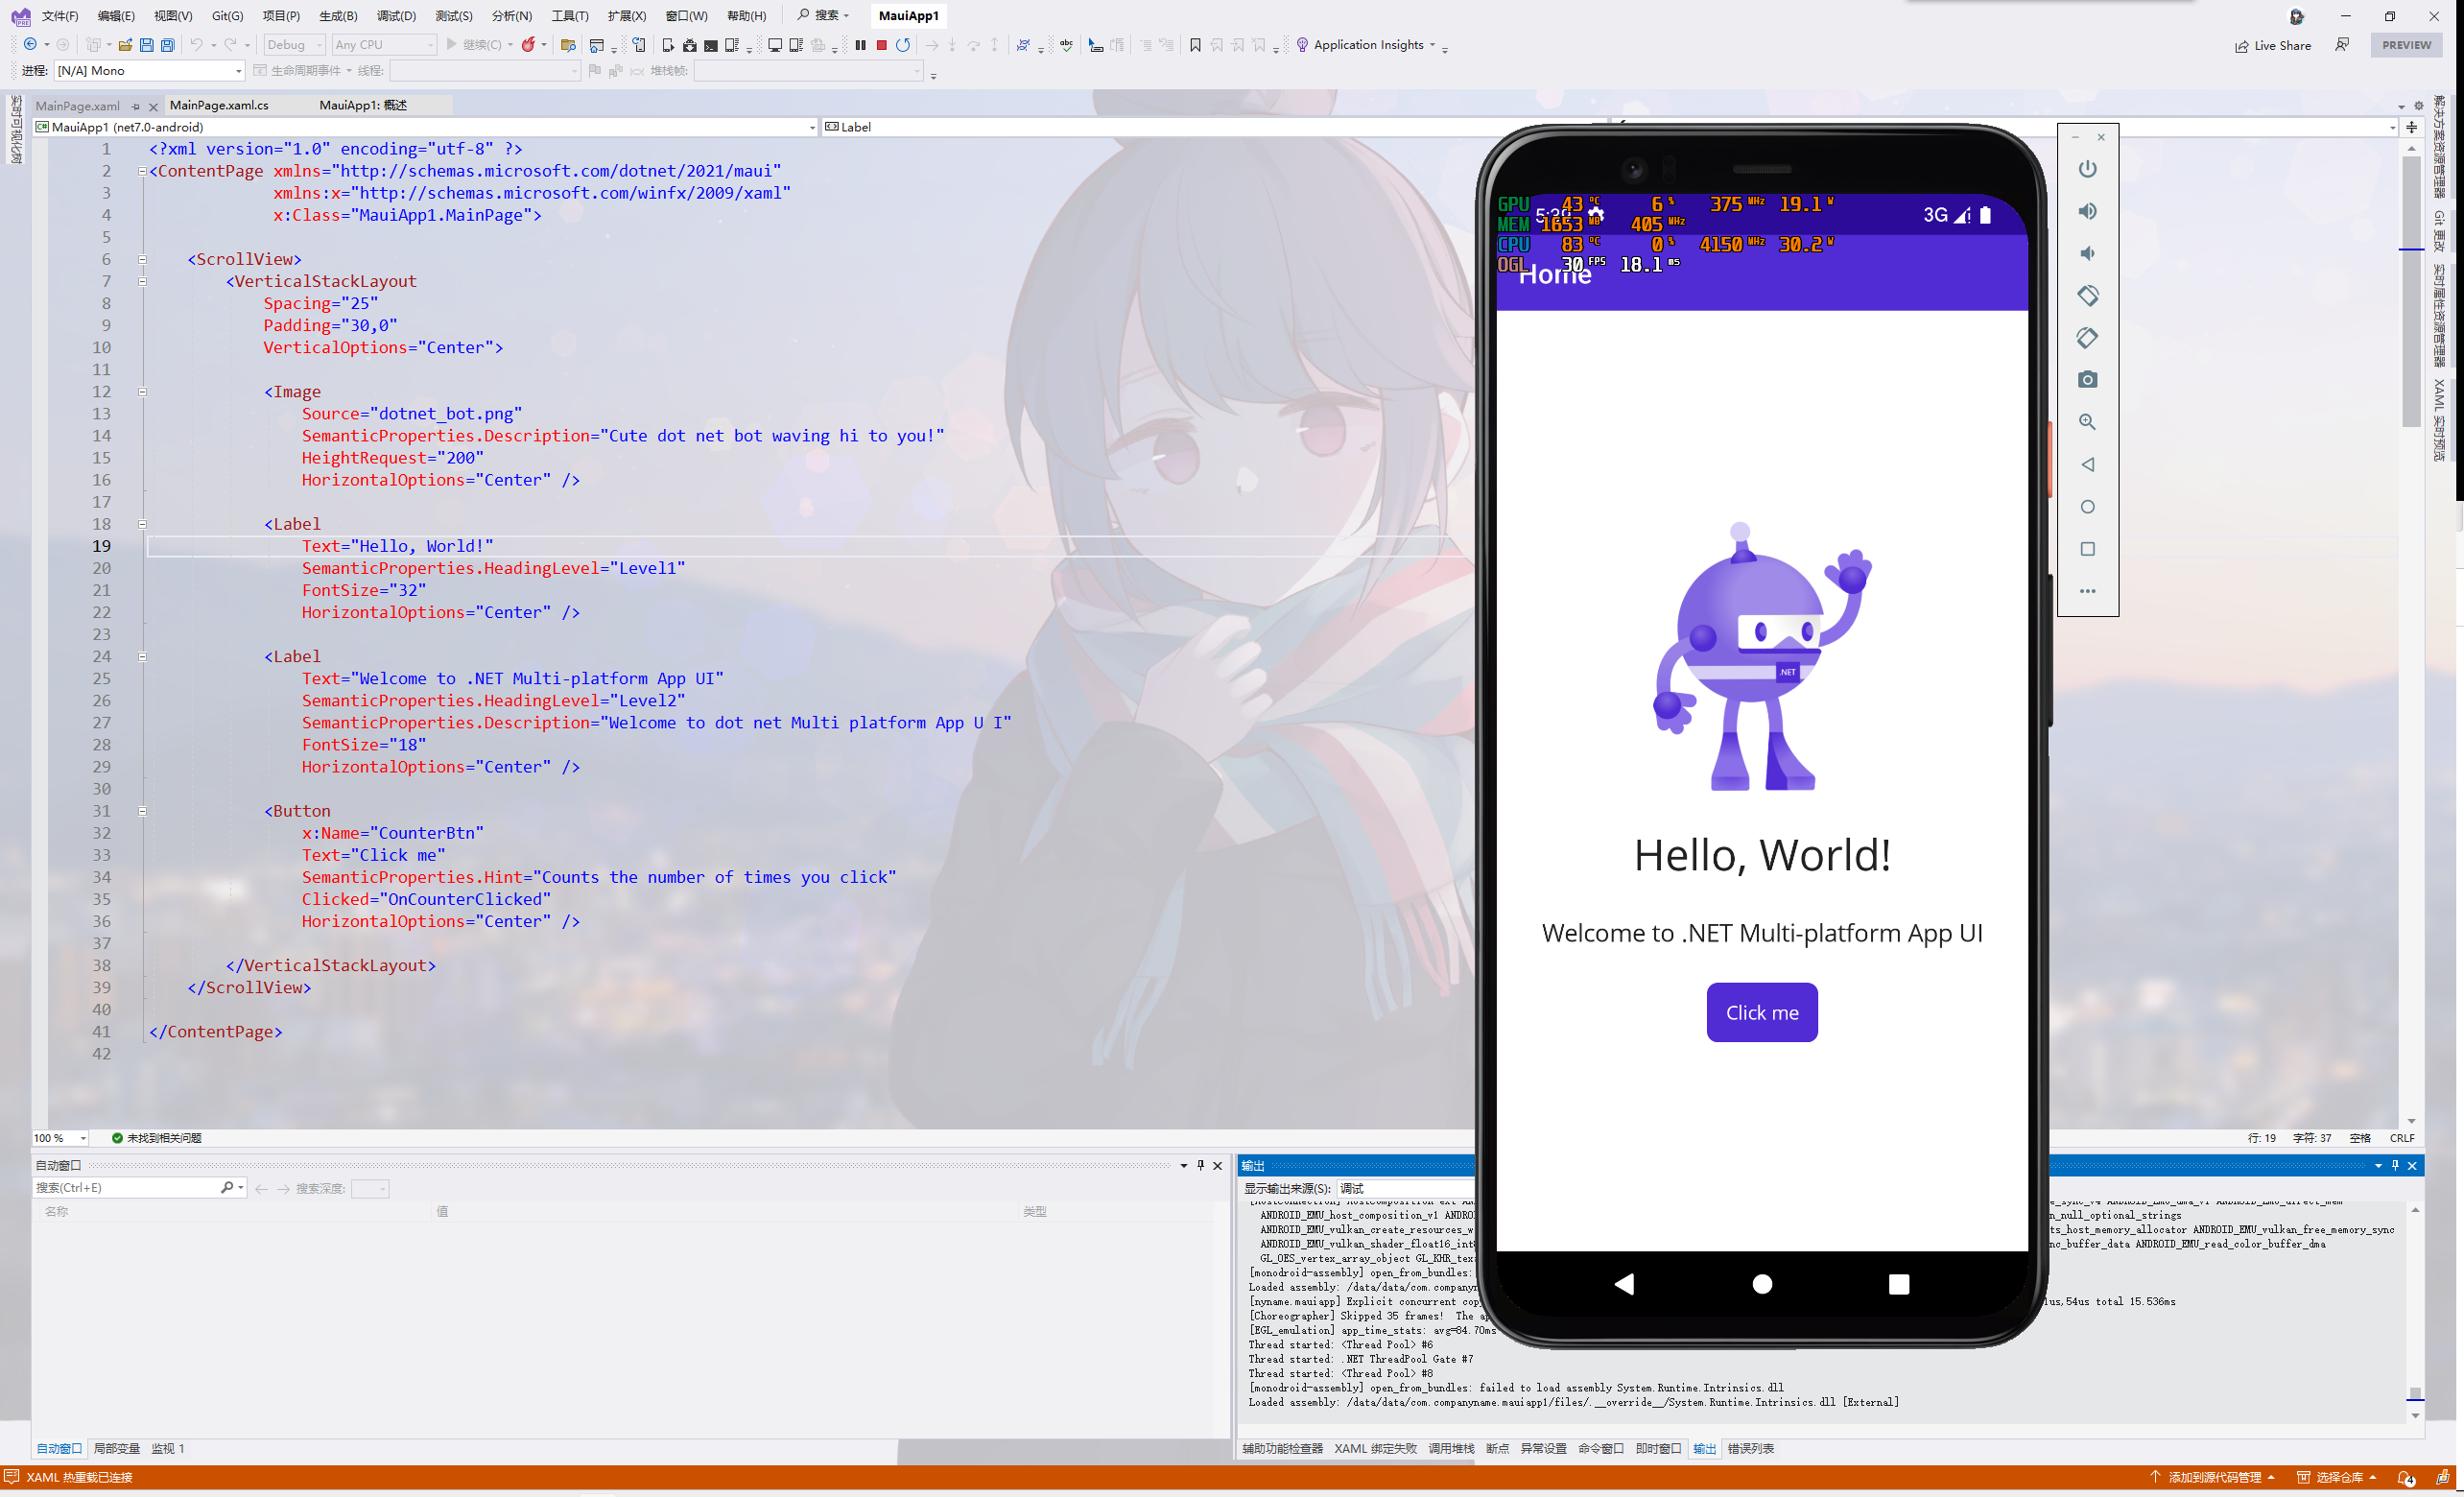Toggle pinning of the 自动窗口 panel
This screenshot has height=1497, width=2464.
pyautogui.click(x=1200, y=1165)
